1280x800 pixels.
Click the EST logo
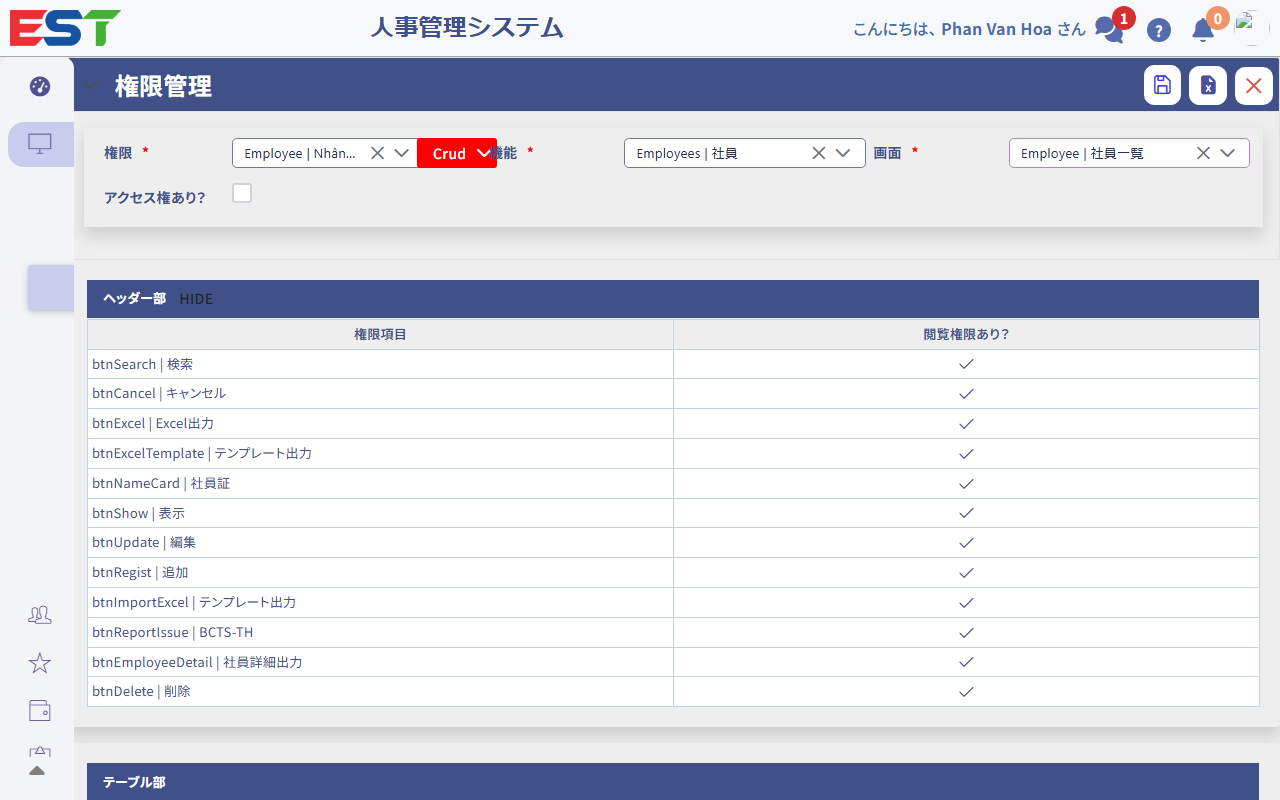[x=65, y=28]
